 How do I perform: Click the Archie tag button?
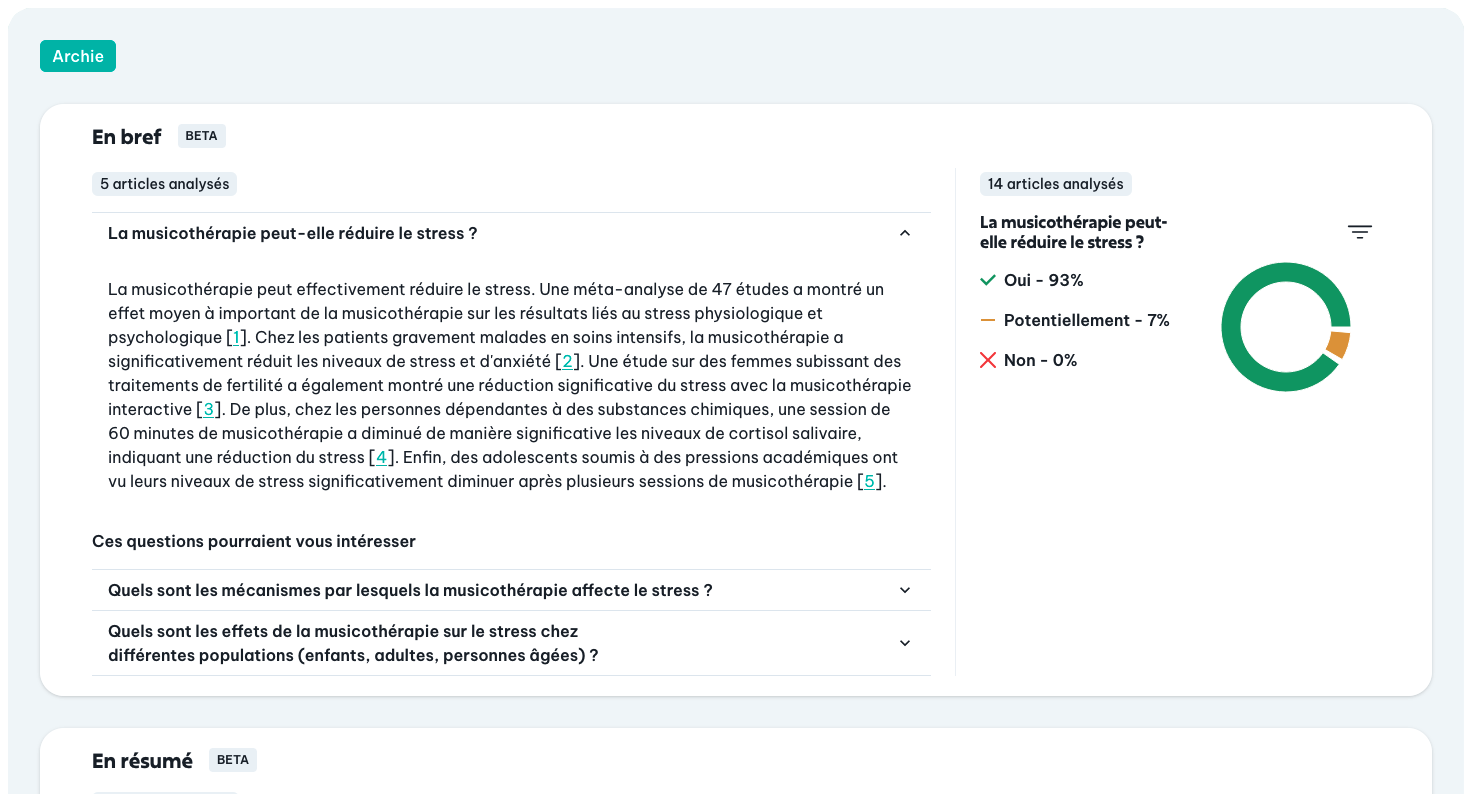78,56
